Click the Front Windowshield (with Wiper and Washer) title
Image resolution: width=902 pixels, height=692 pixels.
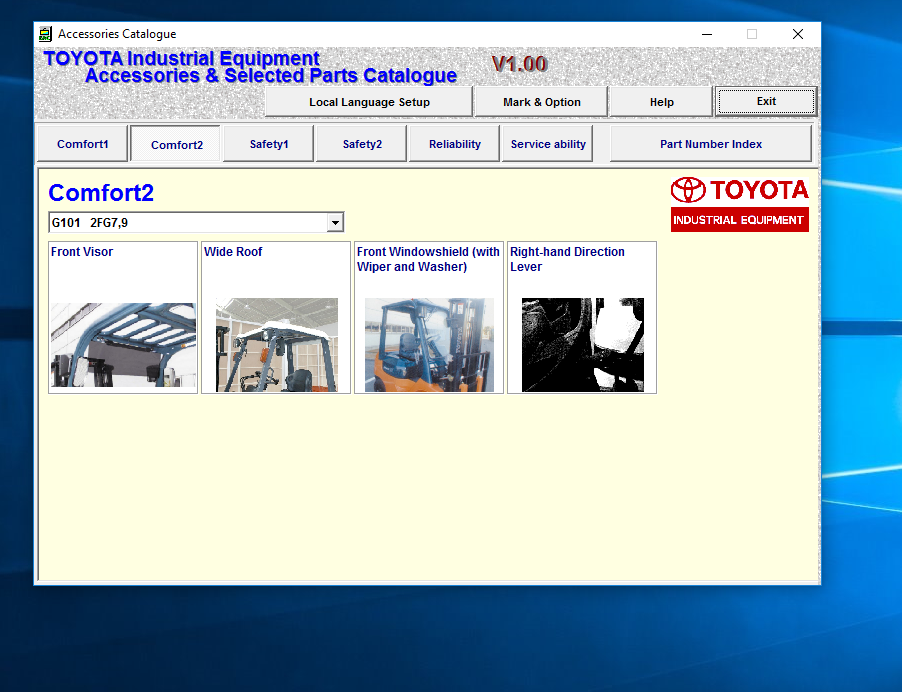point(428,259)
